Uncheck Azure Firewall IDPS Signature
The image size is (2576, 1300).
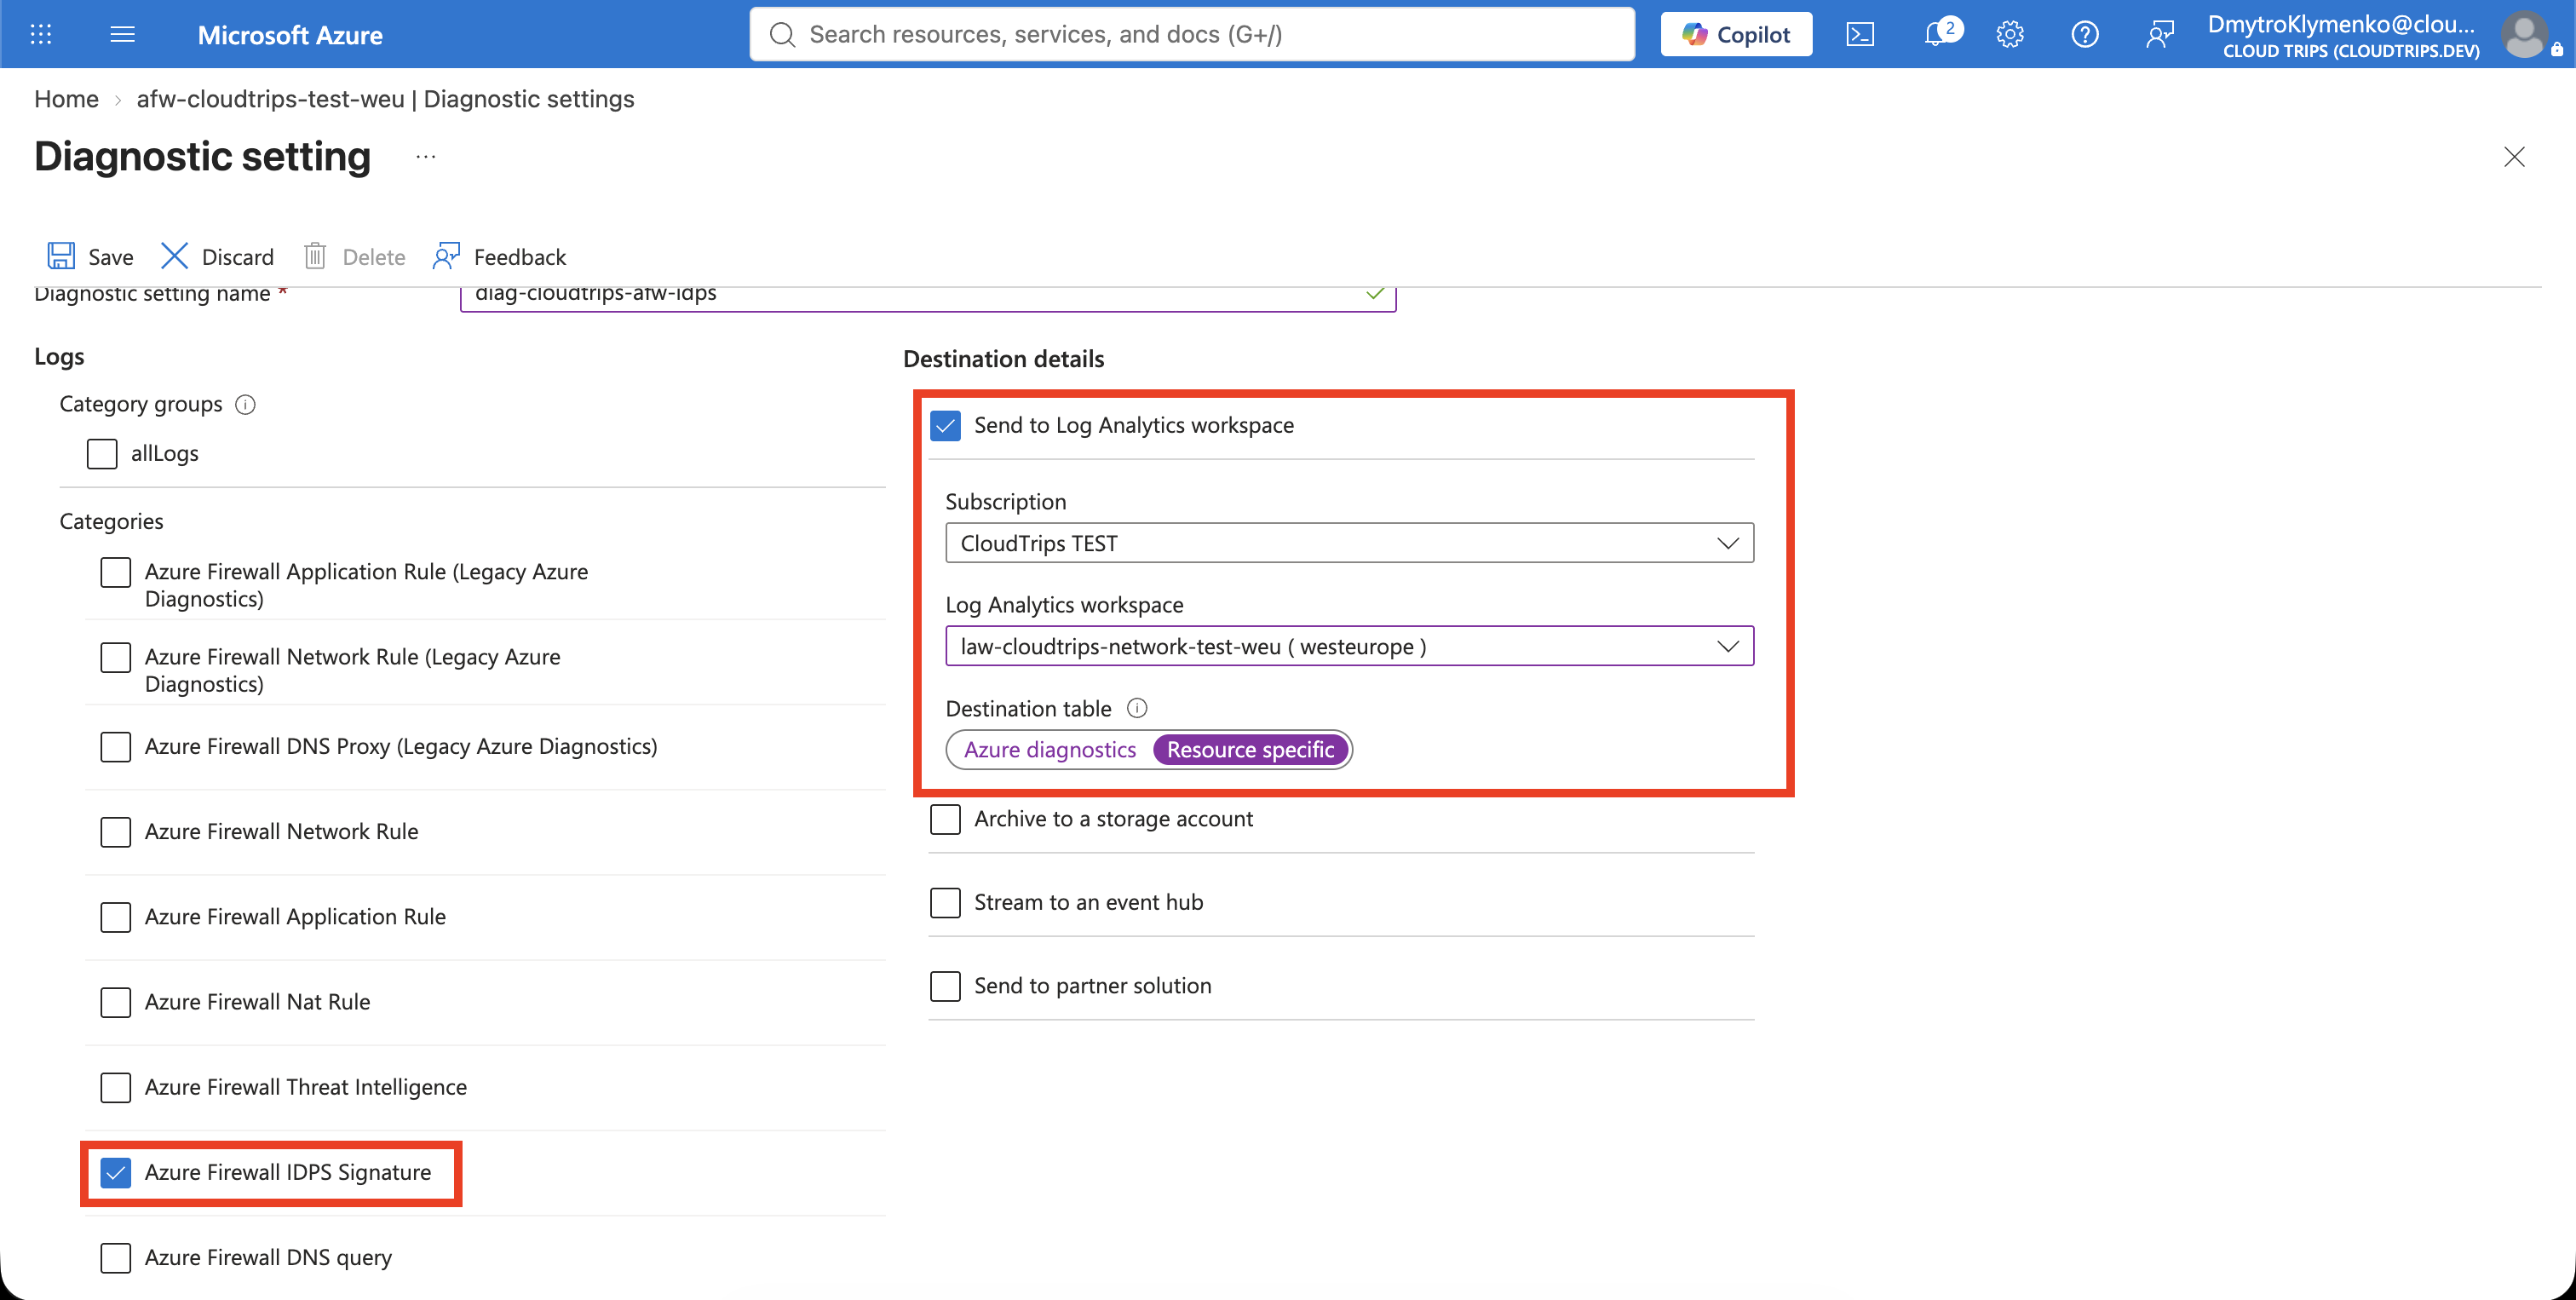click(116, 1172)
